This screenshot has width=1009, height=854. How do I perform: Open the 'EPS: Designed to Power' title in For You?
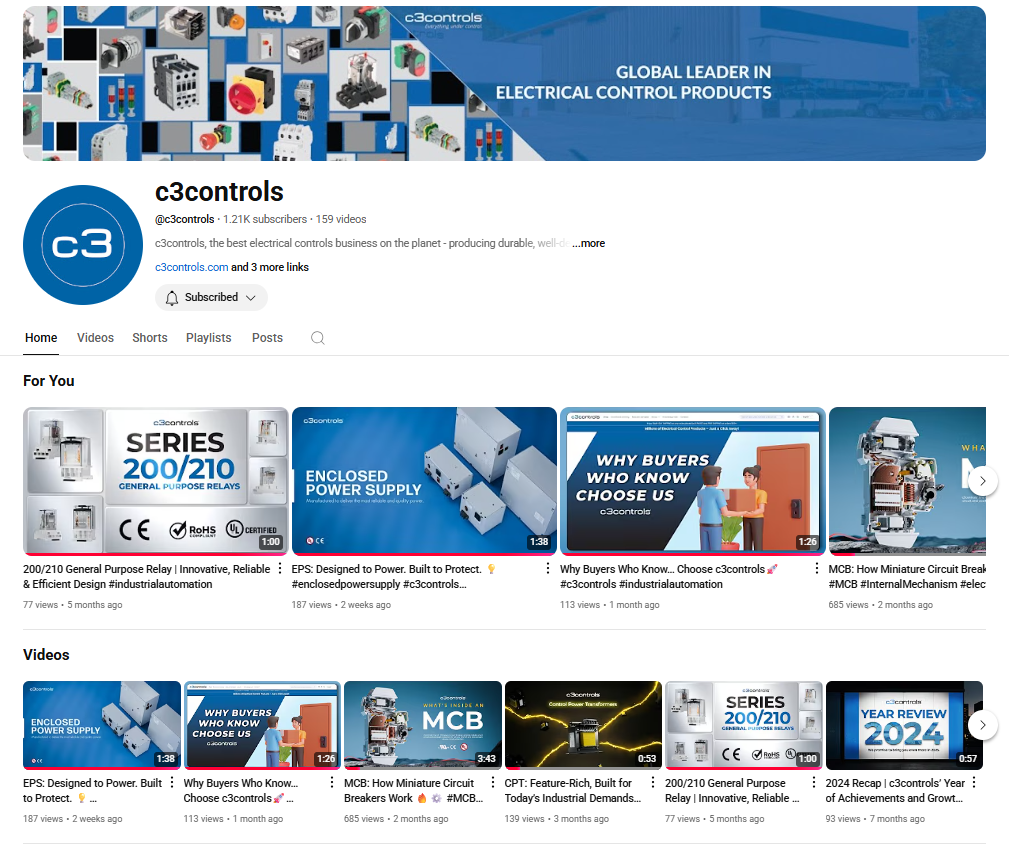click(394, 577)
